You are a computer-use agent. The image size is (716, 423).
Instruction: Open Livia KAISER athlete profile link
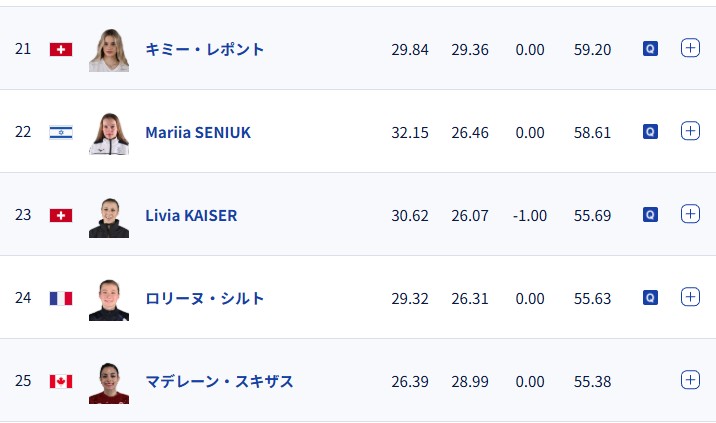pos(191,215)
